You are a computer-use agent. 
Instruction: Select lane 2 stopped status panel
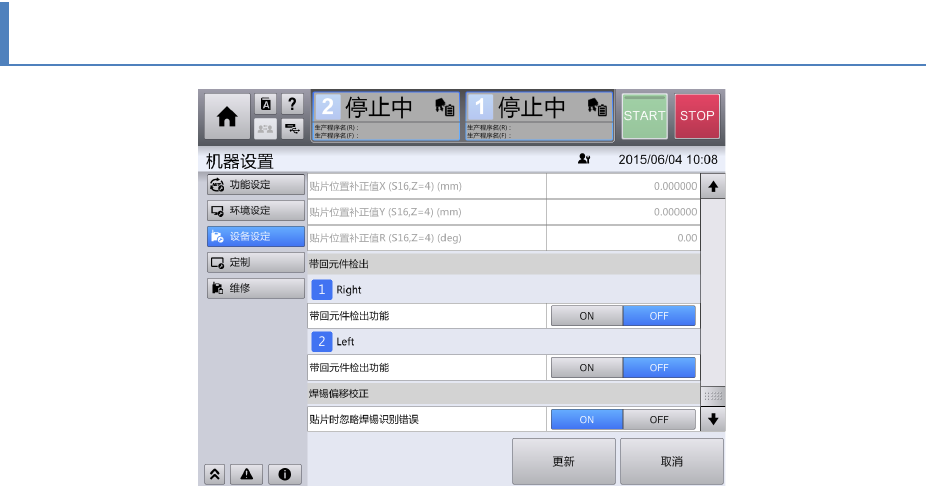click(386, 116)
